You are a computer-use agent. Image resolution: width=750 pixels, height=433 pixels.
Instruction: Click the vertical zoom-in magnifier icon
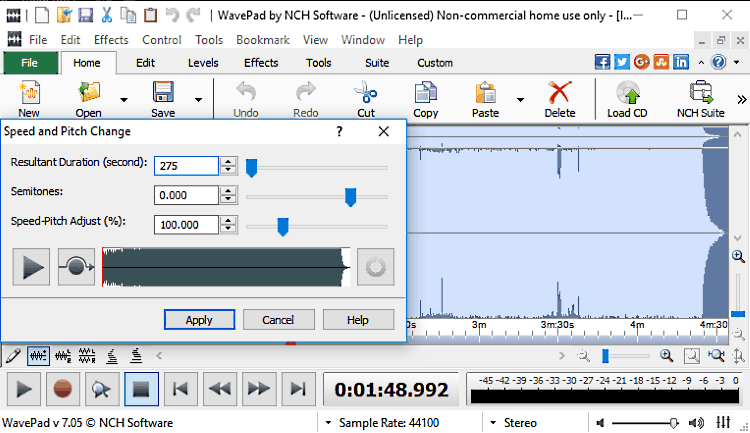tap(738, 257)
